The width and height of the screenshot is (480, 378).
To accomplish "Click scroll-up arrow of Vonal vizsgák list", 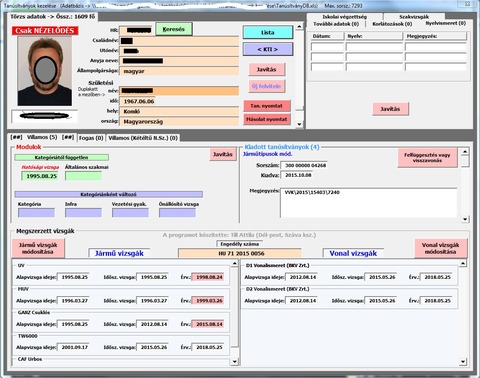I will coord(463,264).
